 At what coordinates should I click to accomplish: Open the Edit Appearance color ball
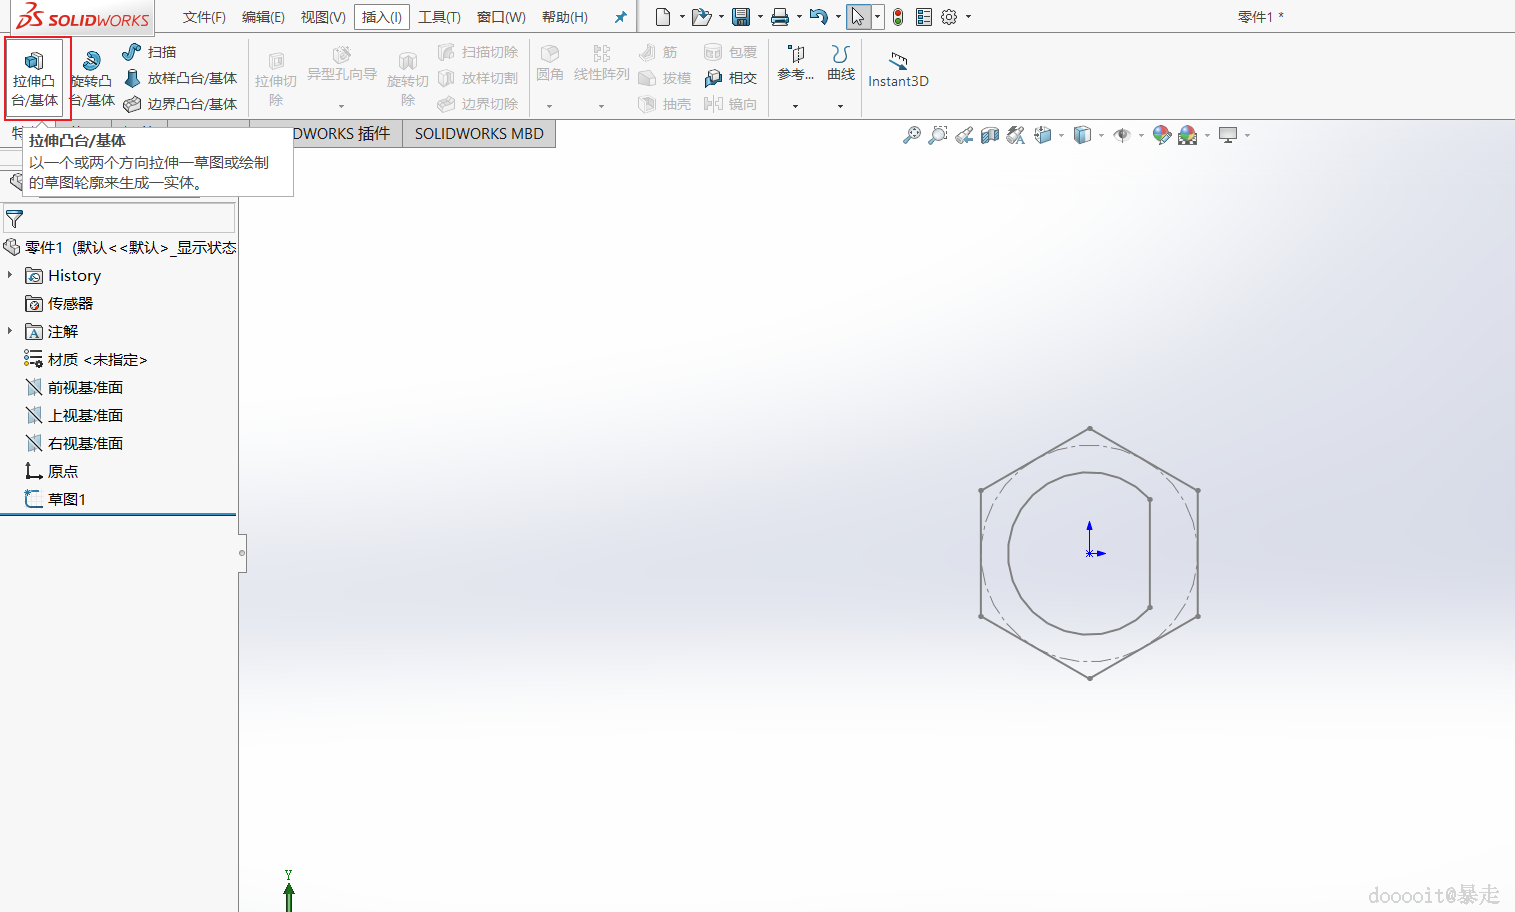point(1161,135)
